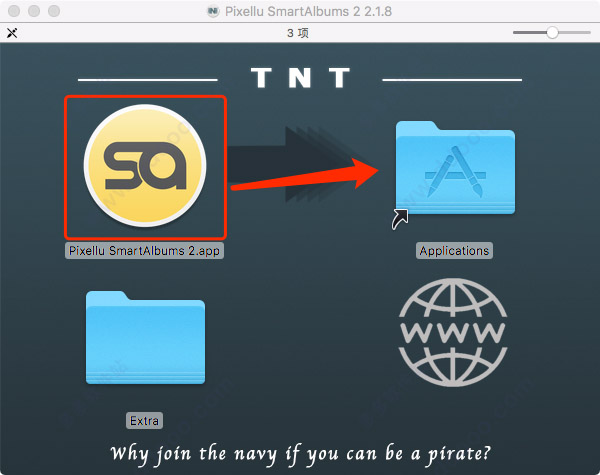
Task: Close the disk image window
Action: click(x=14, y=11)
